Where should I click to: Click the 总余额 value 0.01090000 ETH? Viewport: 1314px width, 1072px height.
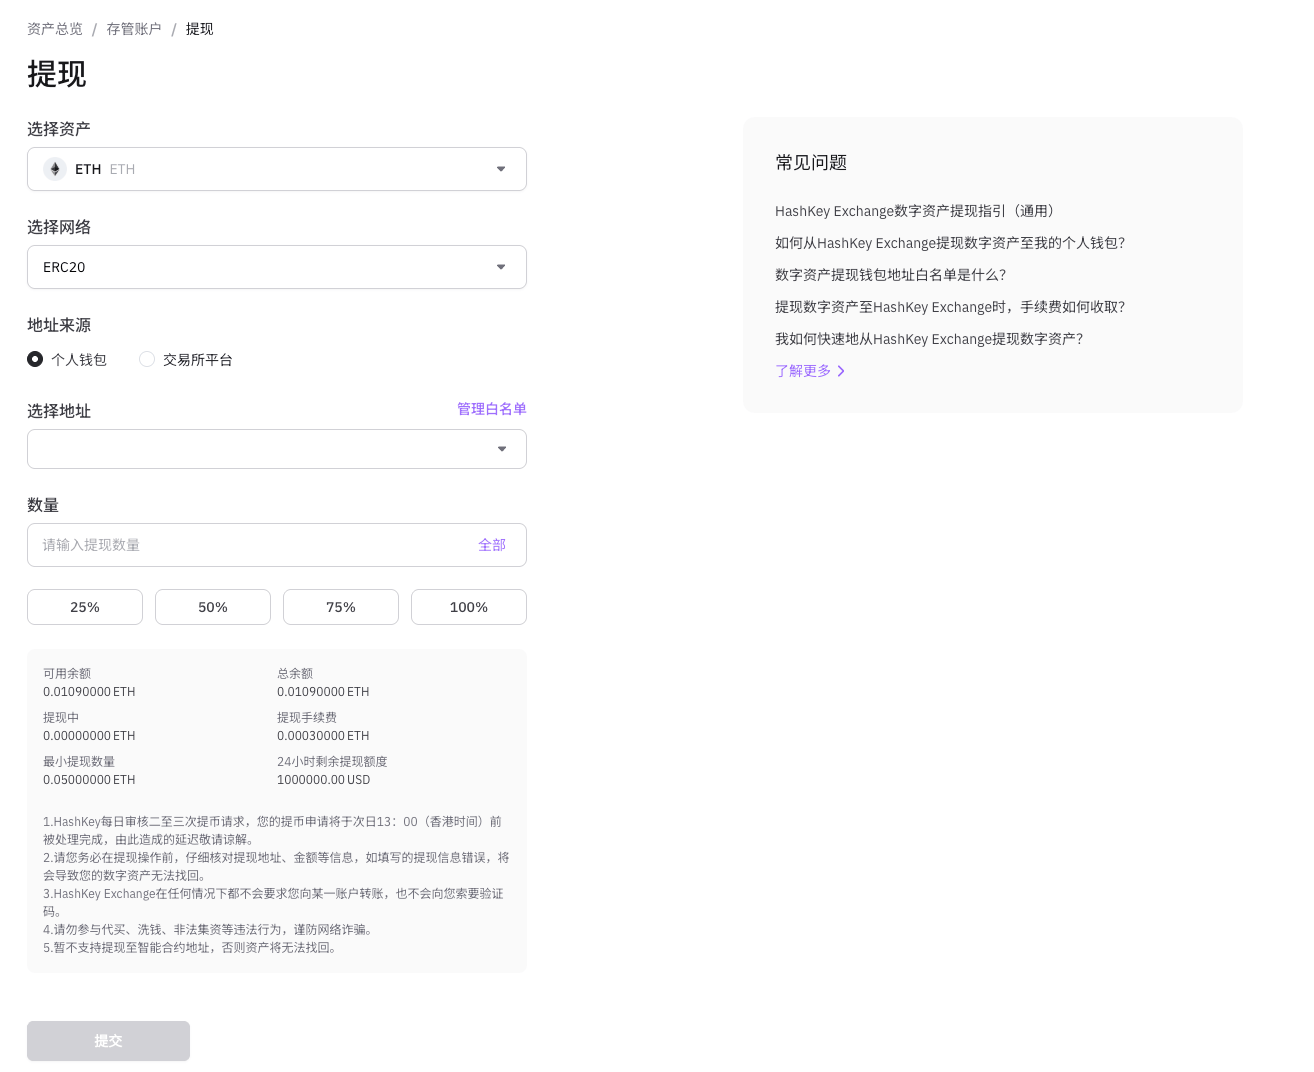coord(323,692)
